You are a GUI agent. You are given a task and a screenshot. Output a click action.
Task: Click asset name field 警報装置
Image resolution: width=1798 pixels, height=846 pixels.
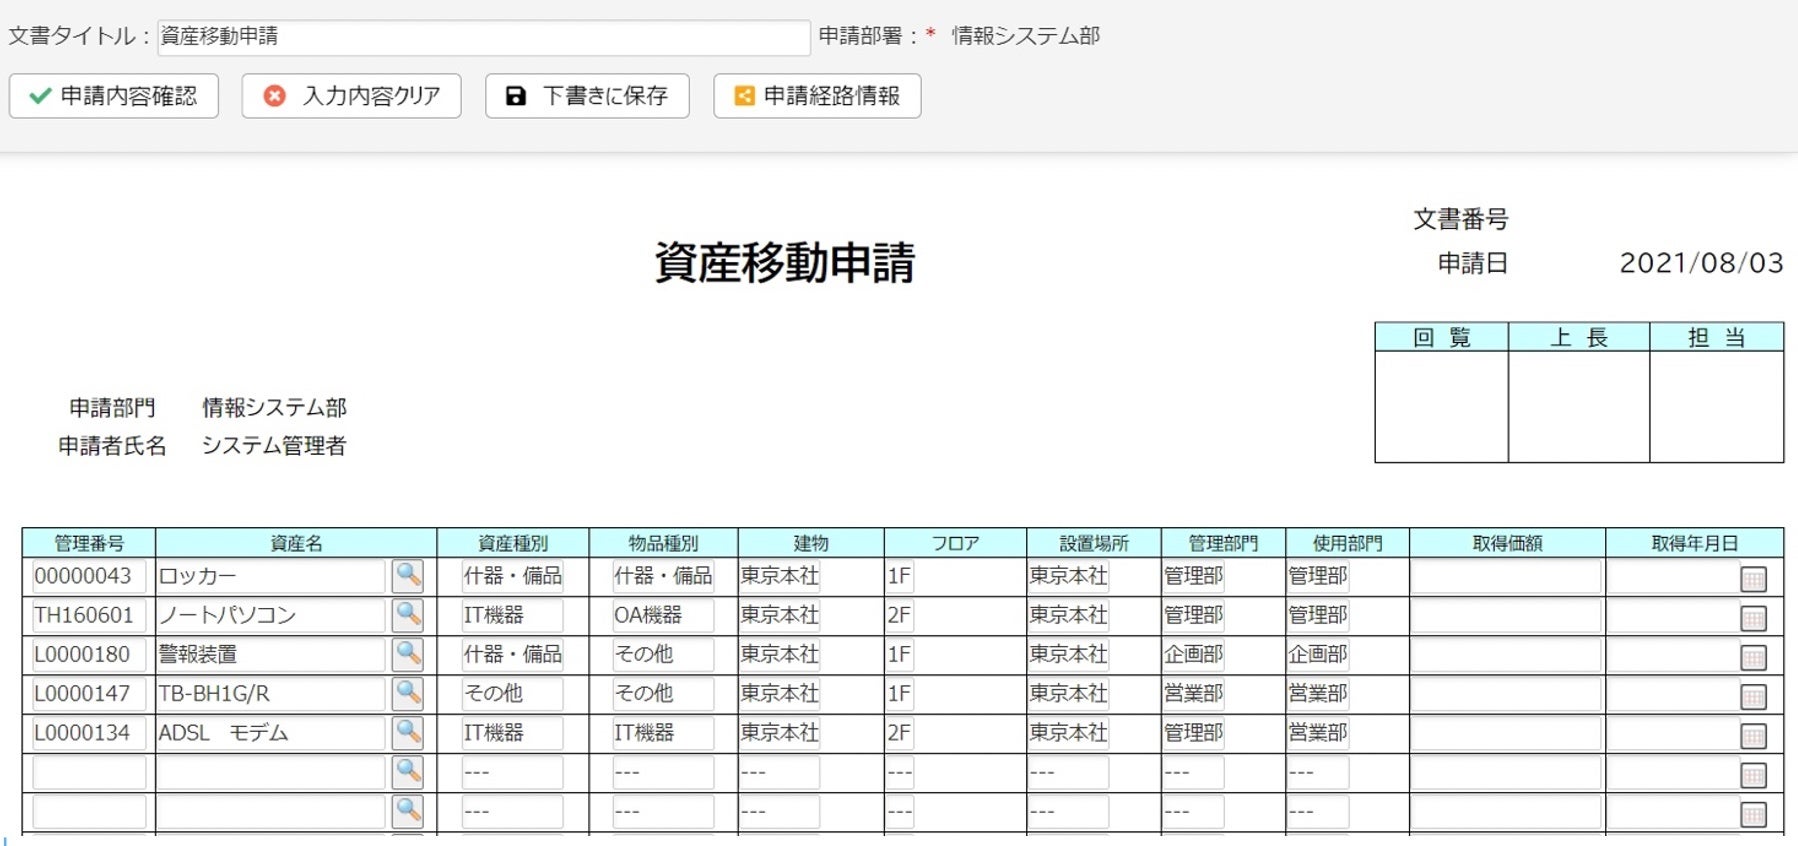coord(271,654)
